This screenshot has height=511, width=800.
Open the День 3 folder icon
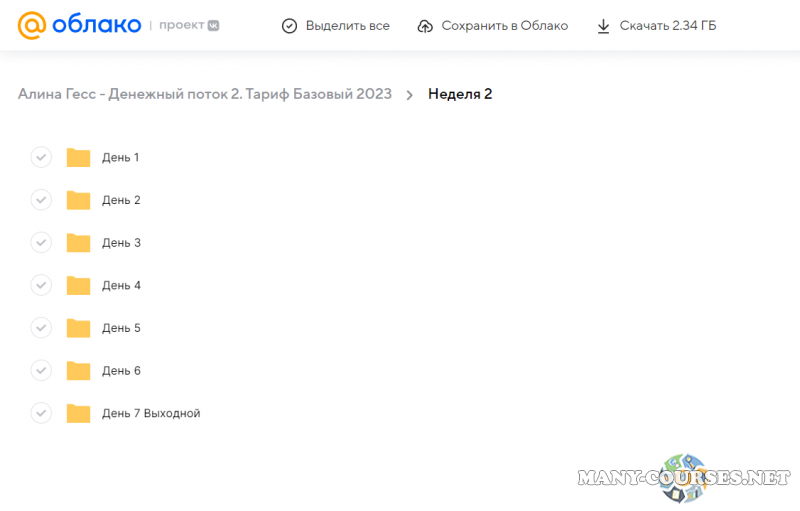78,243
